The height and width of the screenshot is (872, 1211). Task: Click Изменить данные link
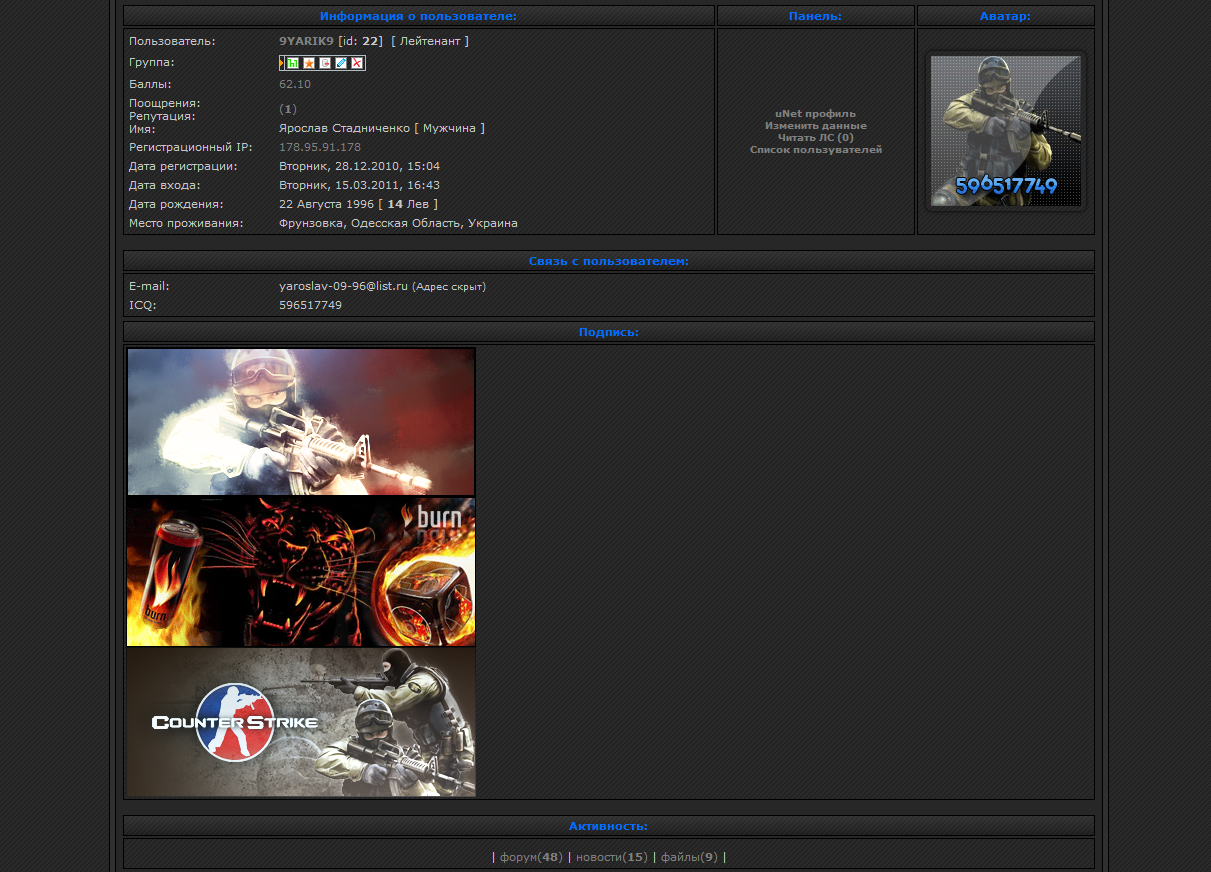[x=815, y=126]
